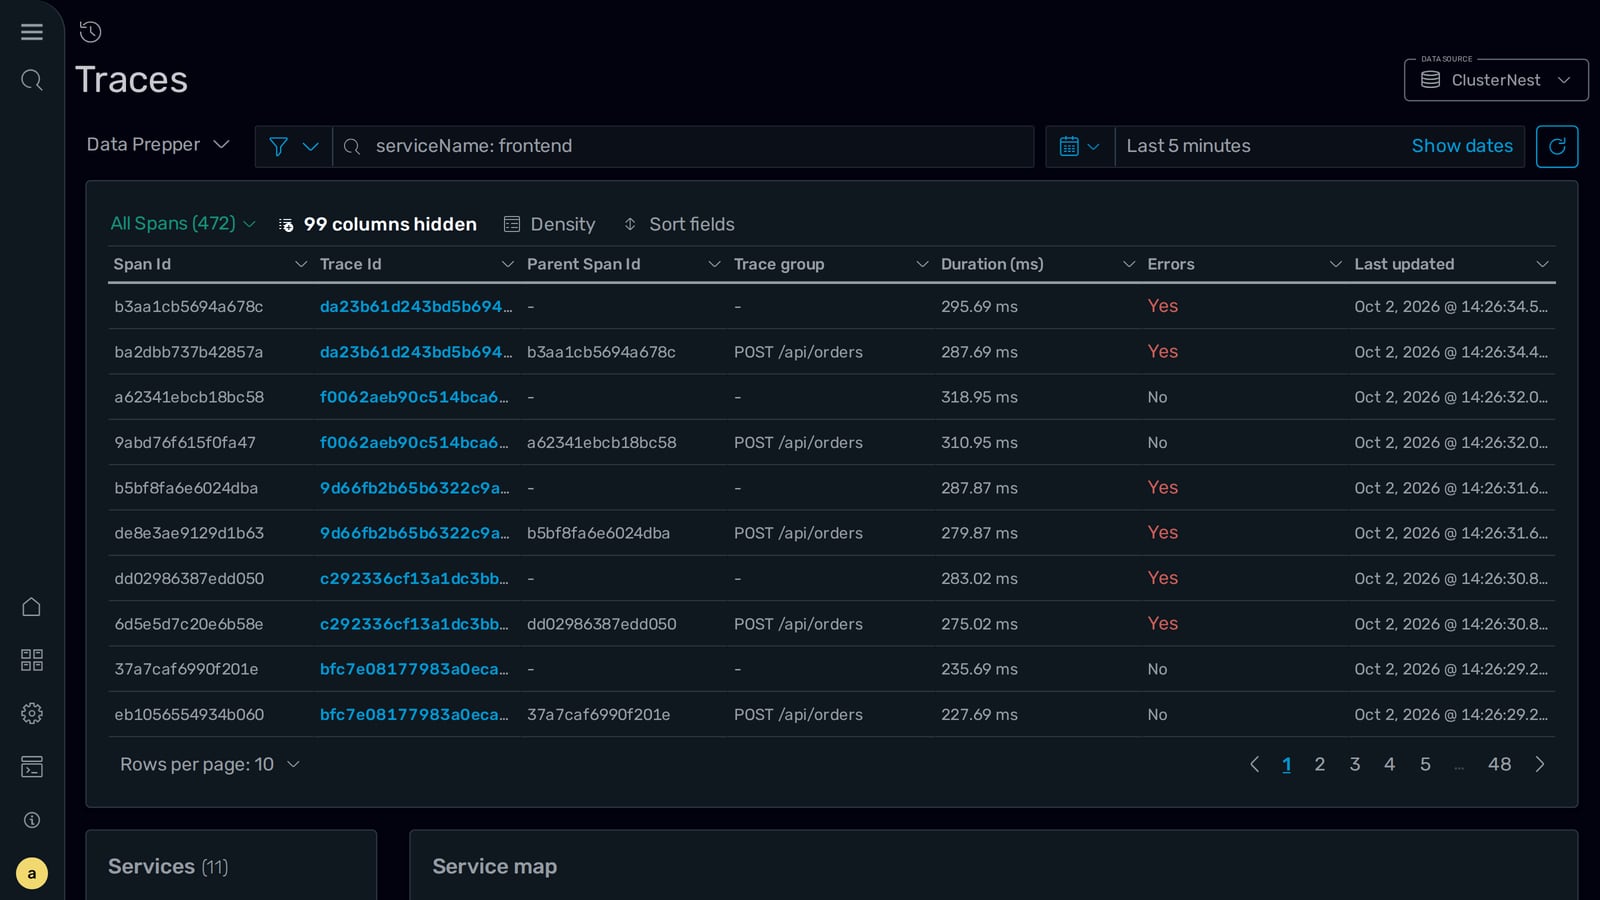Open Errors column header menu
Viewport: 1600px width, 900px height.
coord(1335,264)
